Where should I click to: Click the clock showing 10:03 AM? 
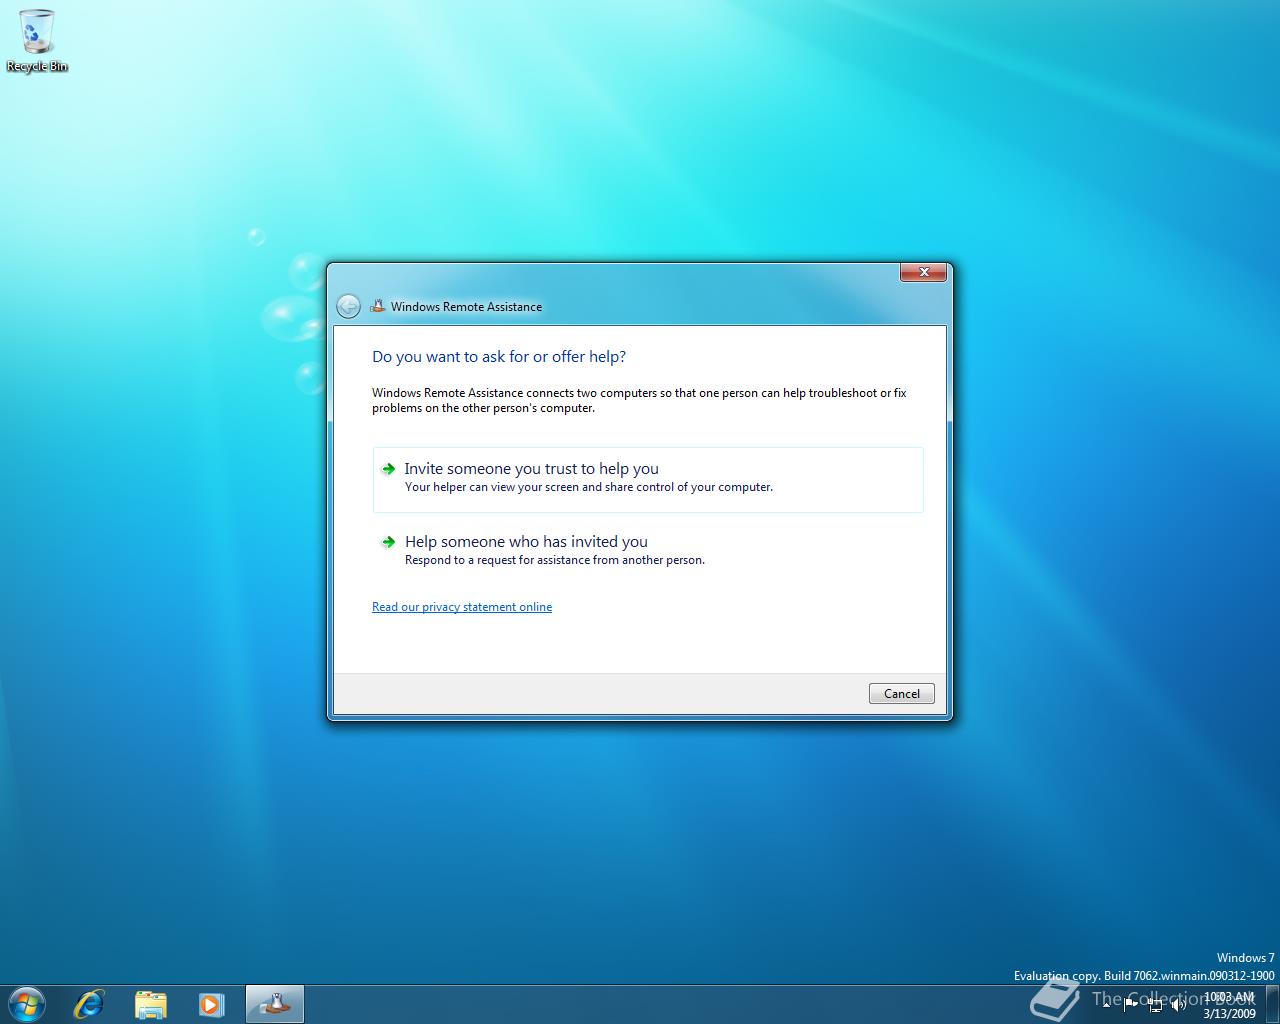(x=1229, y=1004)
